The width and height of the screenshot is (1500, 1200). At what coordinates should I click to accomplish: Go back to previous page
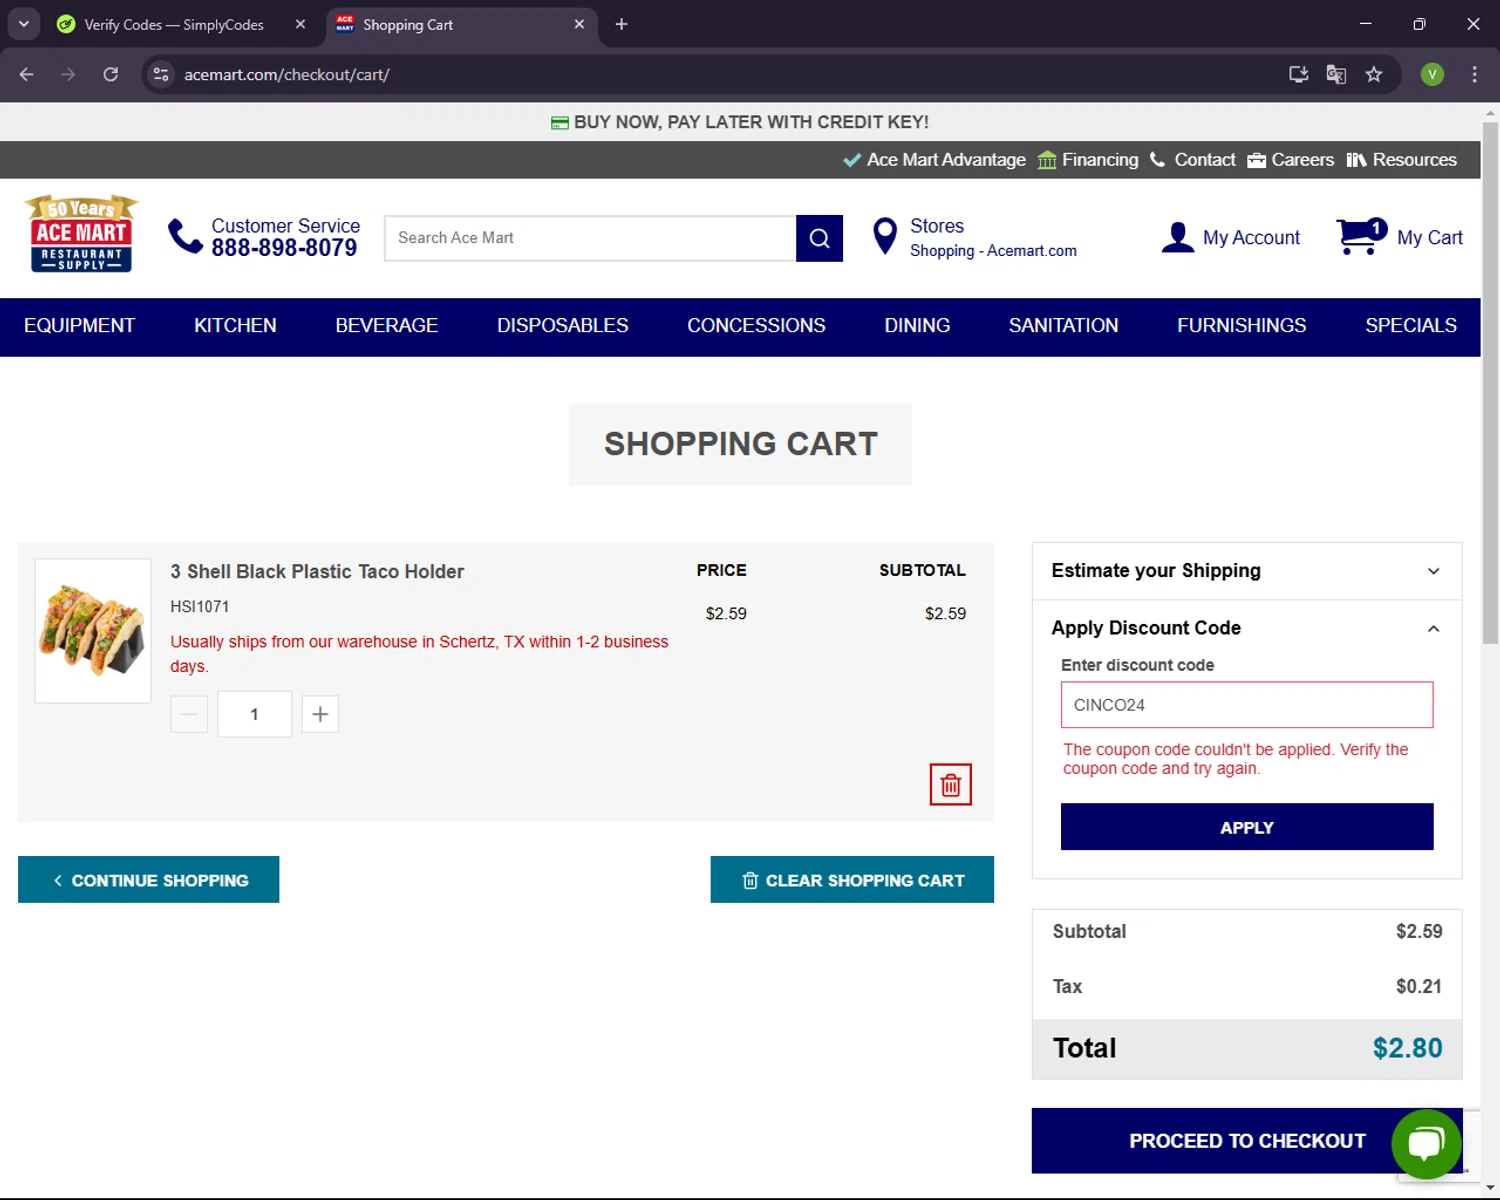[x=26, y=74]
